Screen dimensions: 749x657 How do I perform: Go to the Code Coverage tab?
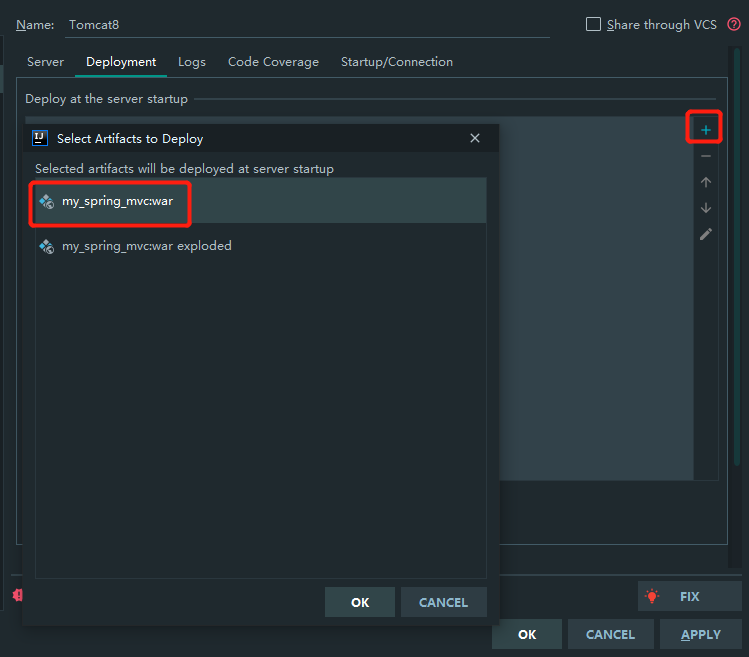[273, 62]
